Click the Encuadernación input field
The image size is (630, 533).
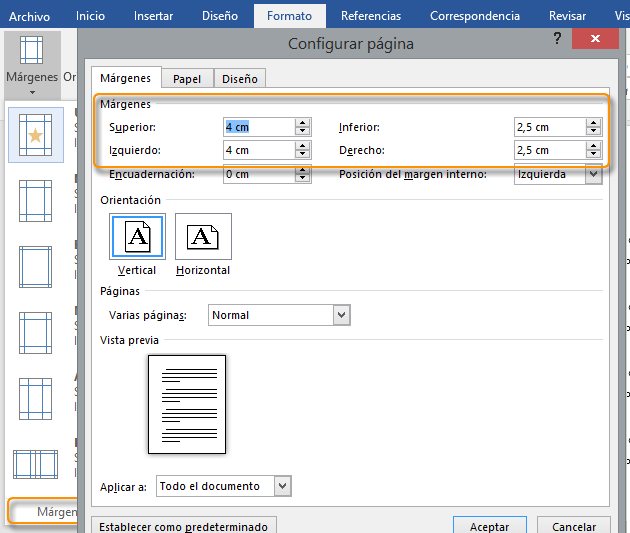click(x=259, y=174)
